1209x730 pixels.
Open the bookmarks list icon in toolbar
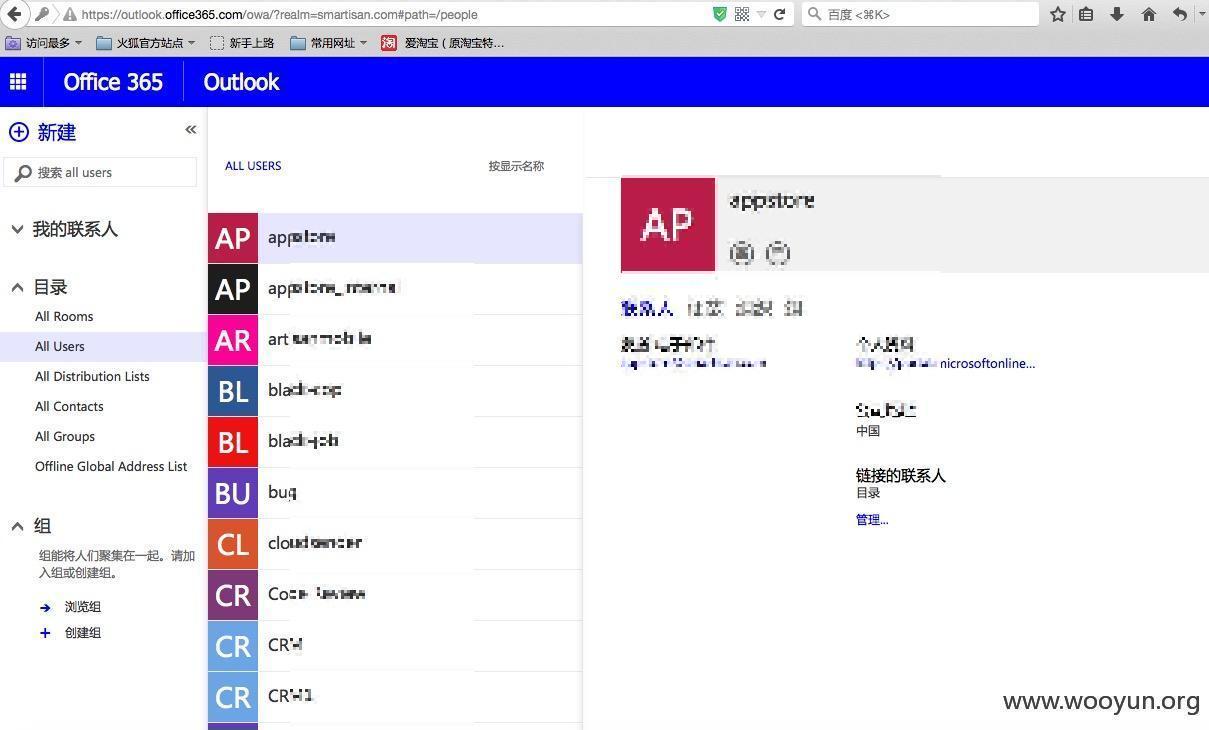point(1086,14)
